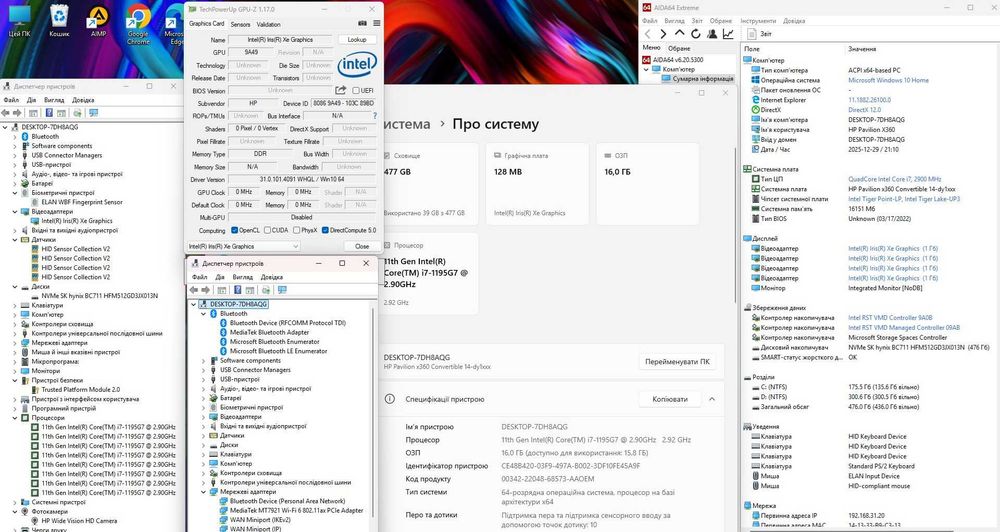Open Довідка menu in AIDA64
1000x532 pixels.
pos(794,21)
